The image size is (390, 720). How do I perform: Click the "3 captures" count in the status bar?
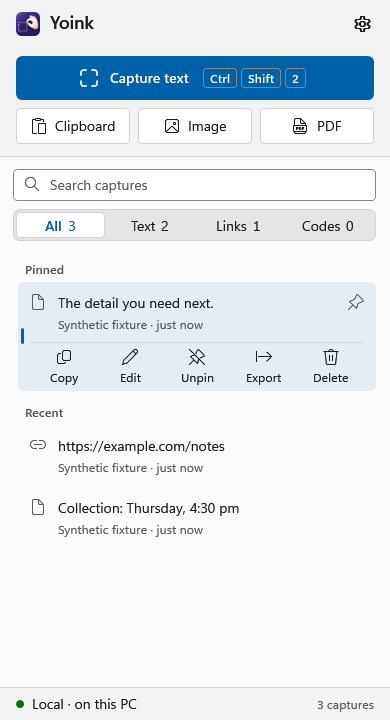pyautogui.click(x=345, y=705)
